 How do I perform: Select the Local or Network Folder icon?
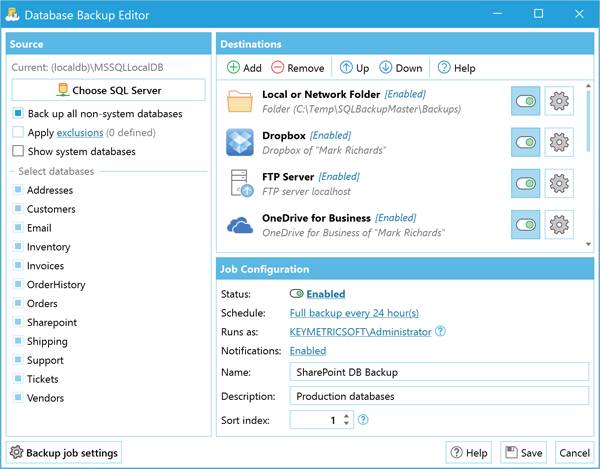(240, 101)
